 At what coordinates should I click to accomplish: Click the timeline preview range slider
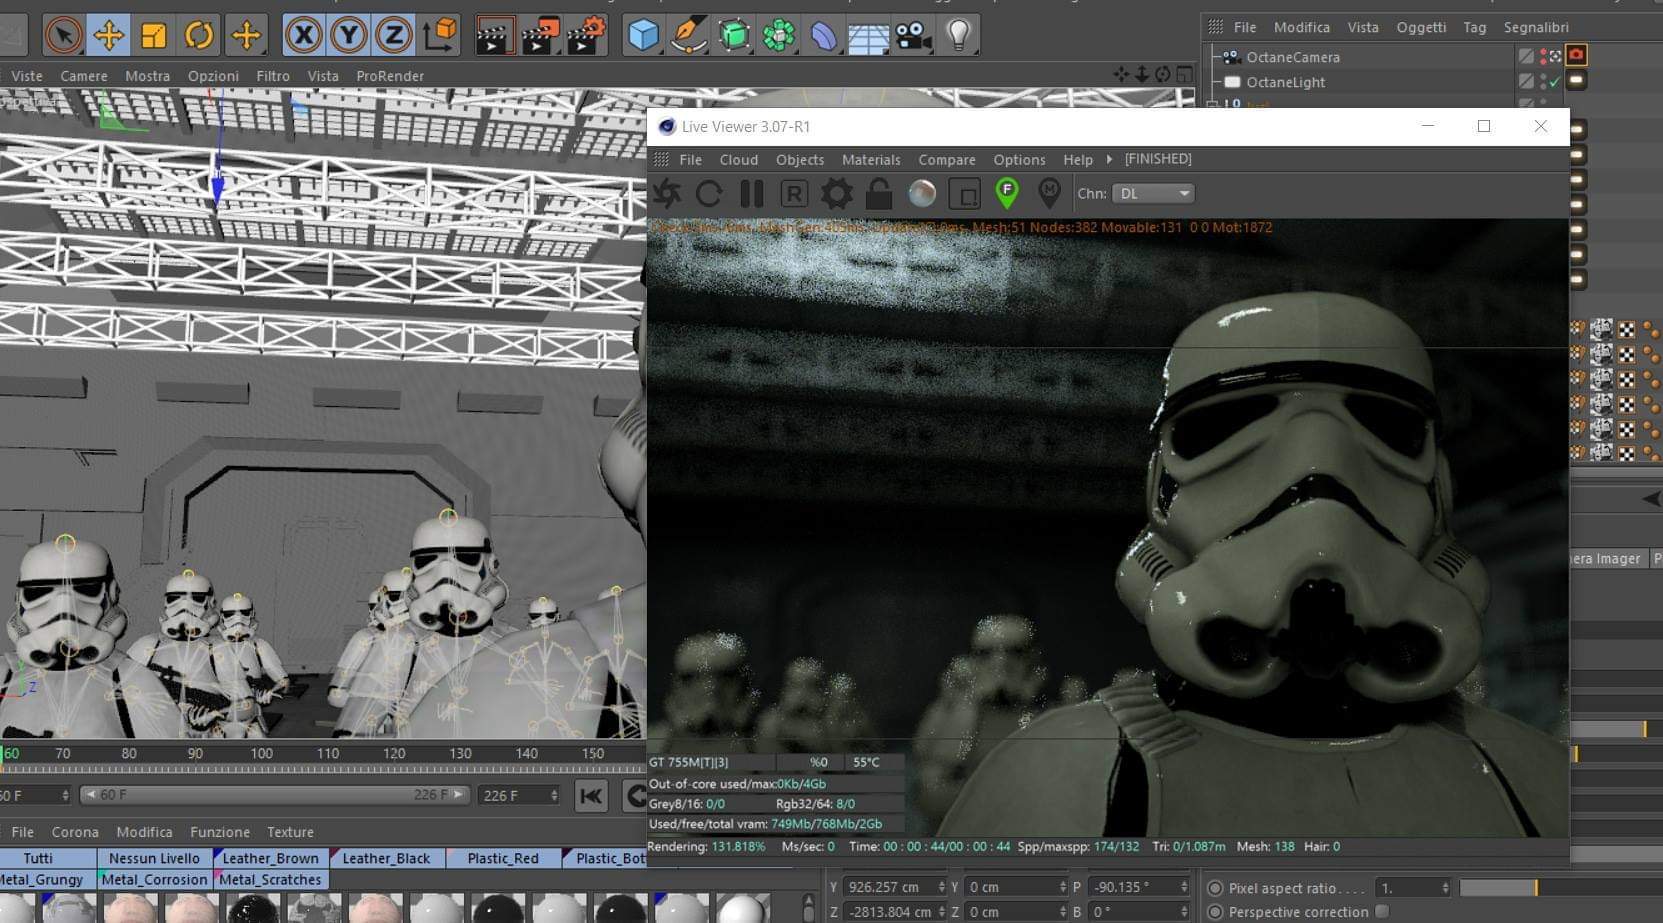tap(275, 795)
